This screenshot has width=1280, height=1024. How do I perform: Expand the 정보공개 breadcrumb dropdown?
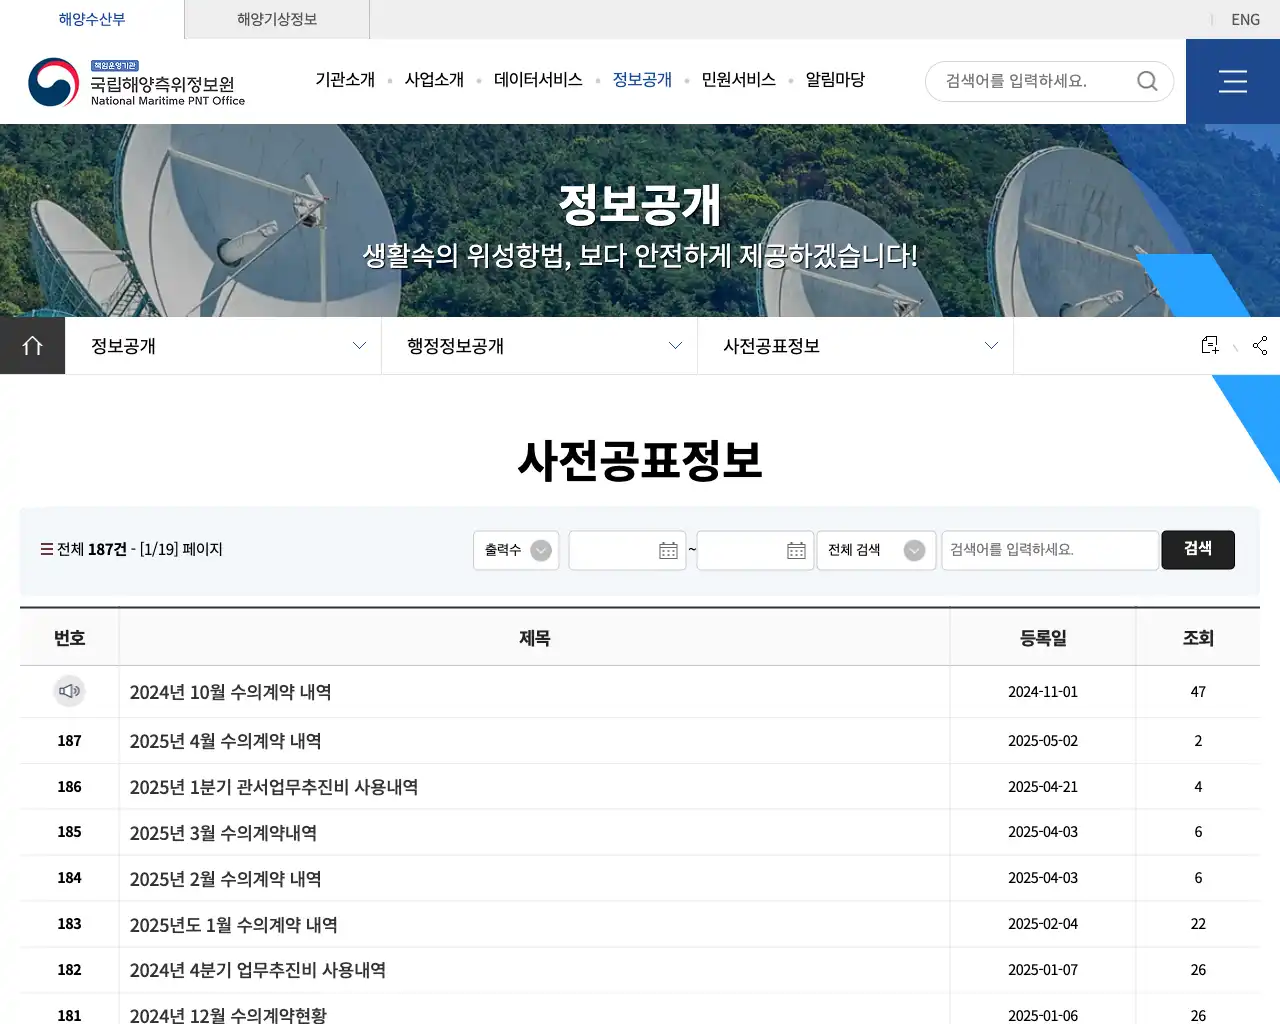(x=223, y=346)
